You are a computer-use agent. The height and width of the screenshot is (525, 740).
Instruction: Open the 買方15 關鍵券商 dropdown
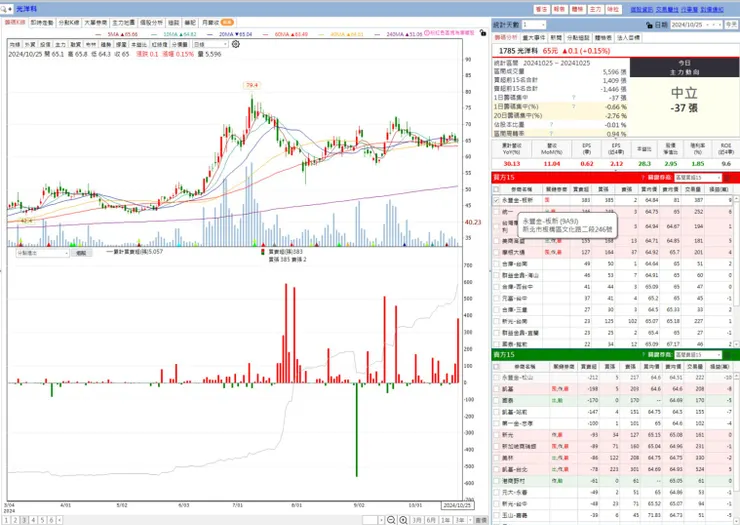pyautogui.click(x=698, y=178)
